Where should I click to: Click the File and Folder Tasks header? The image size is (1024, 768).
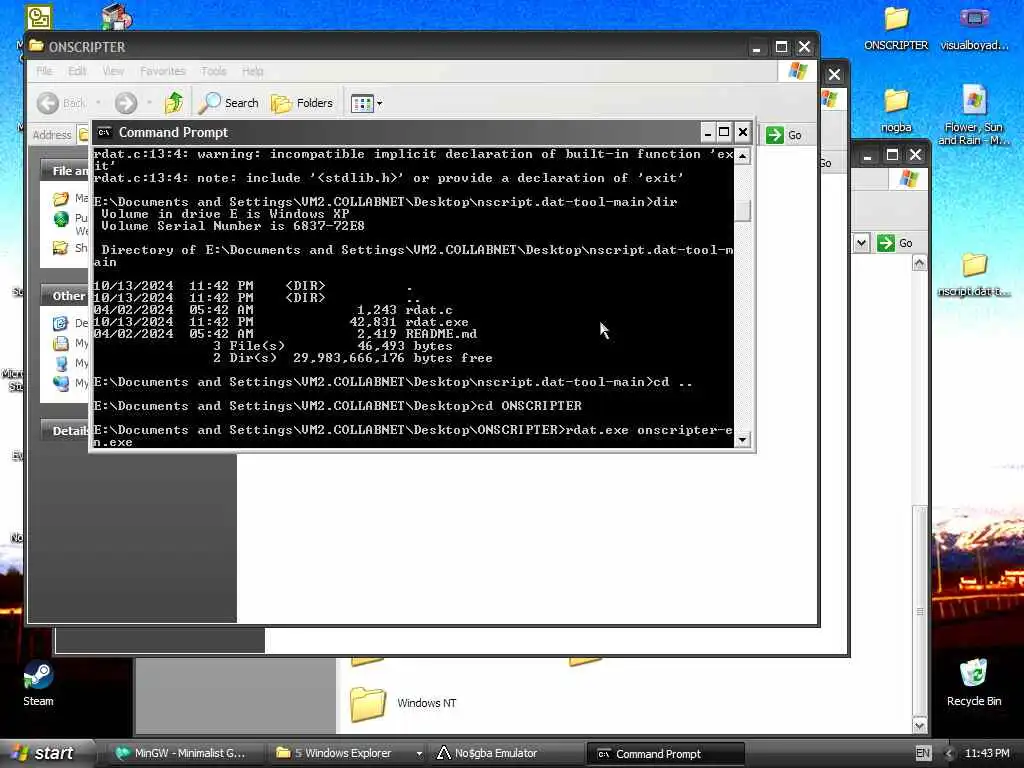[64, 170]
